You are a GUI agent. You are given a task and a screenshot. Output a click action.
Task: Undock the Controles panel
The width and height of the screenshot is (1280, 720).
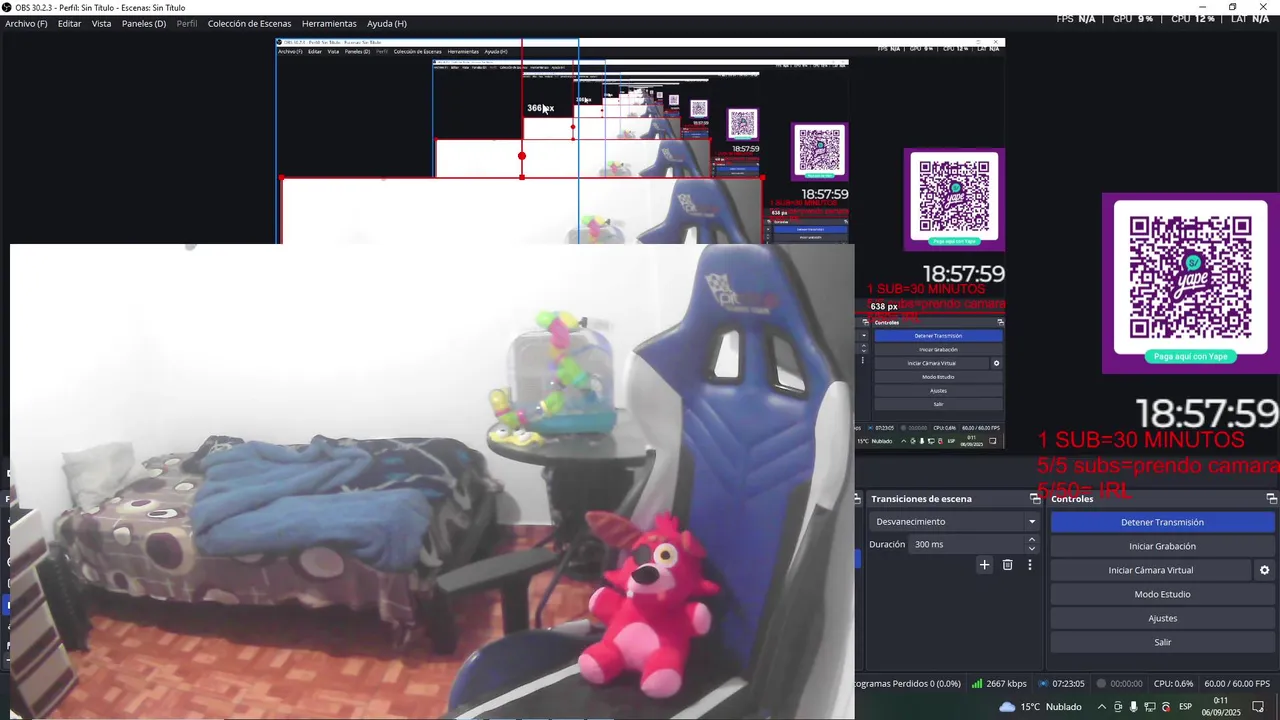1271,498
